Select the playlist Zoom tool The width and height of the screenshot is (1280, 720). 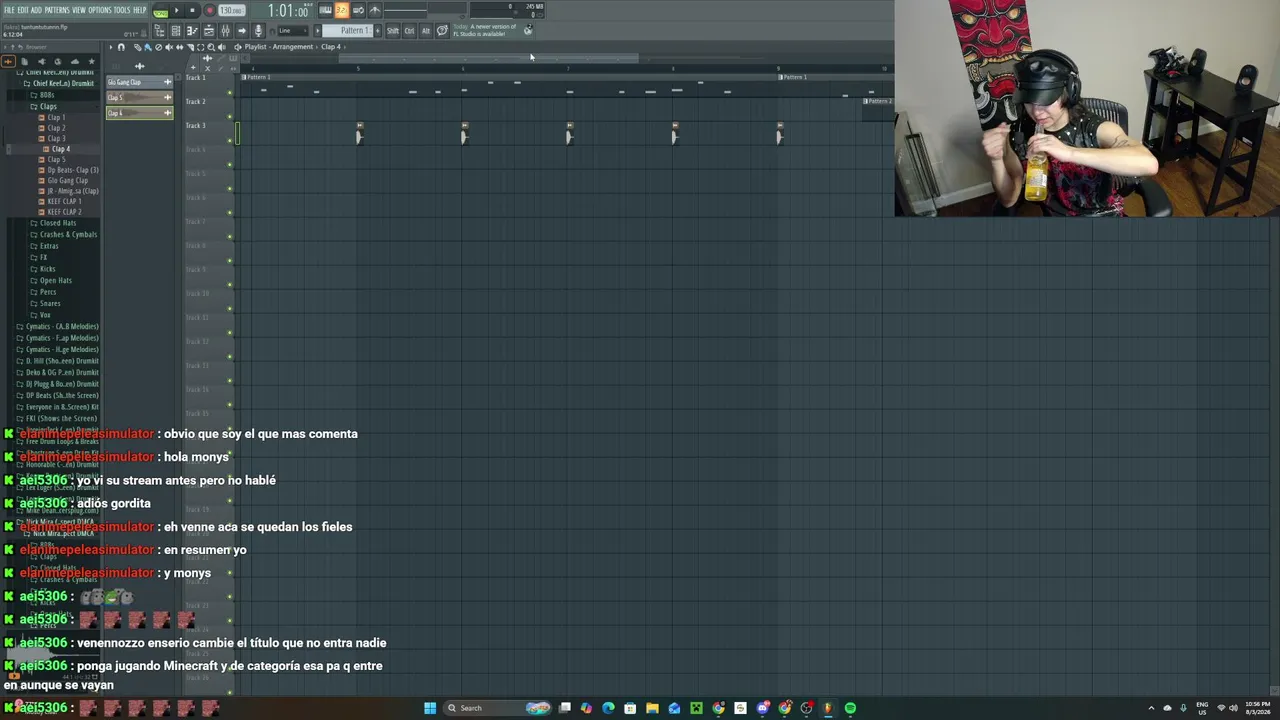211,47
